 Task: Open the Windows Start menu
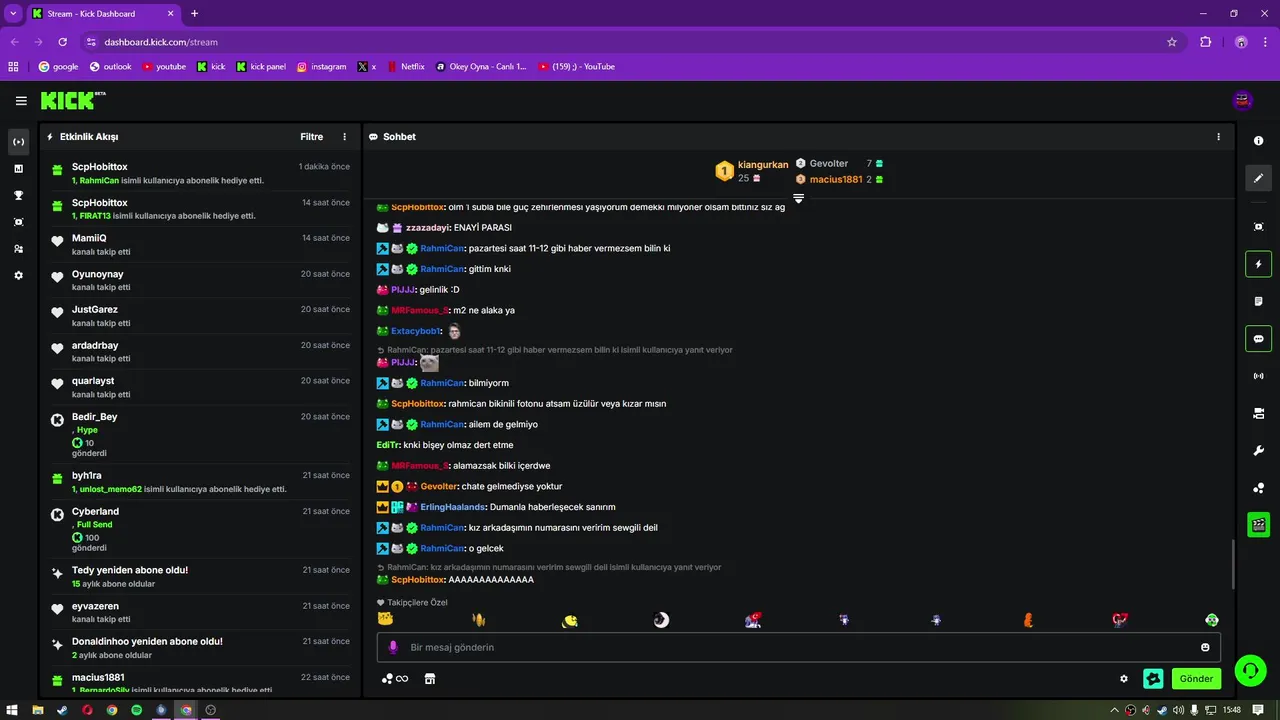coord(12,710)
